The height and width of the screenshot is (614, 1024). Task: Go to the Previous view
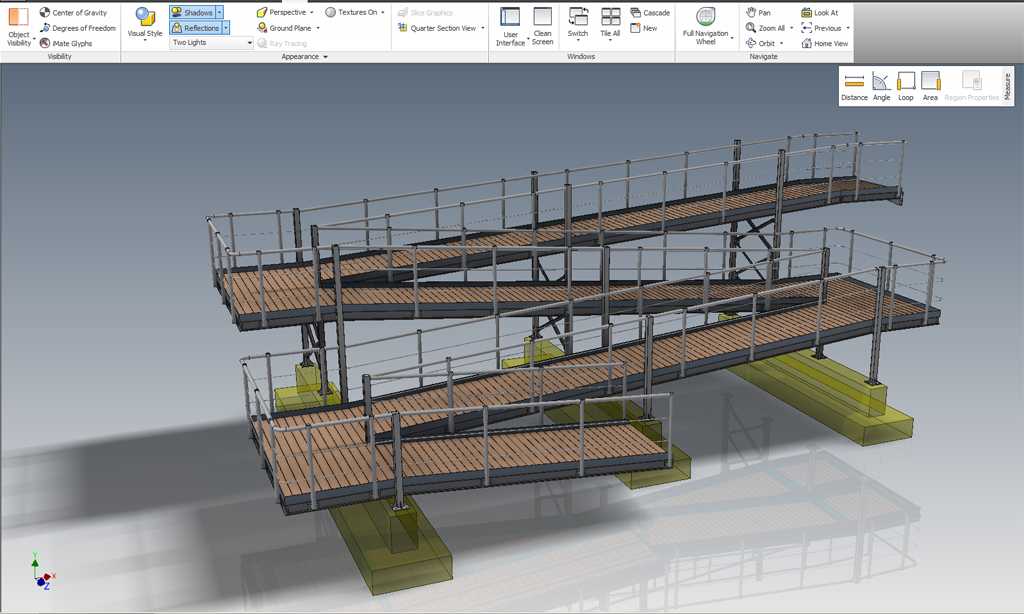[x=821, y=28]
